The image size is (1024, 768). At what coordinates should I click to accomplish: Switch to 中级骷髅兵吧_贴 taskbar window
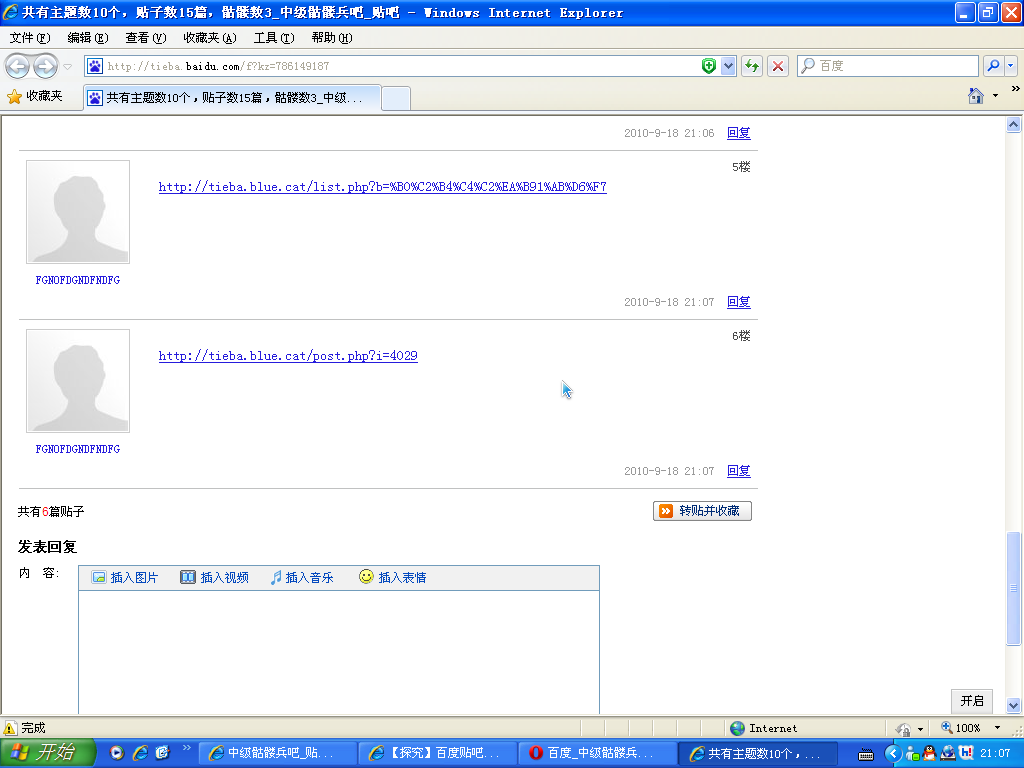pos(276,754)
